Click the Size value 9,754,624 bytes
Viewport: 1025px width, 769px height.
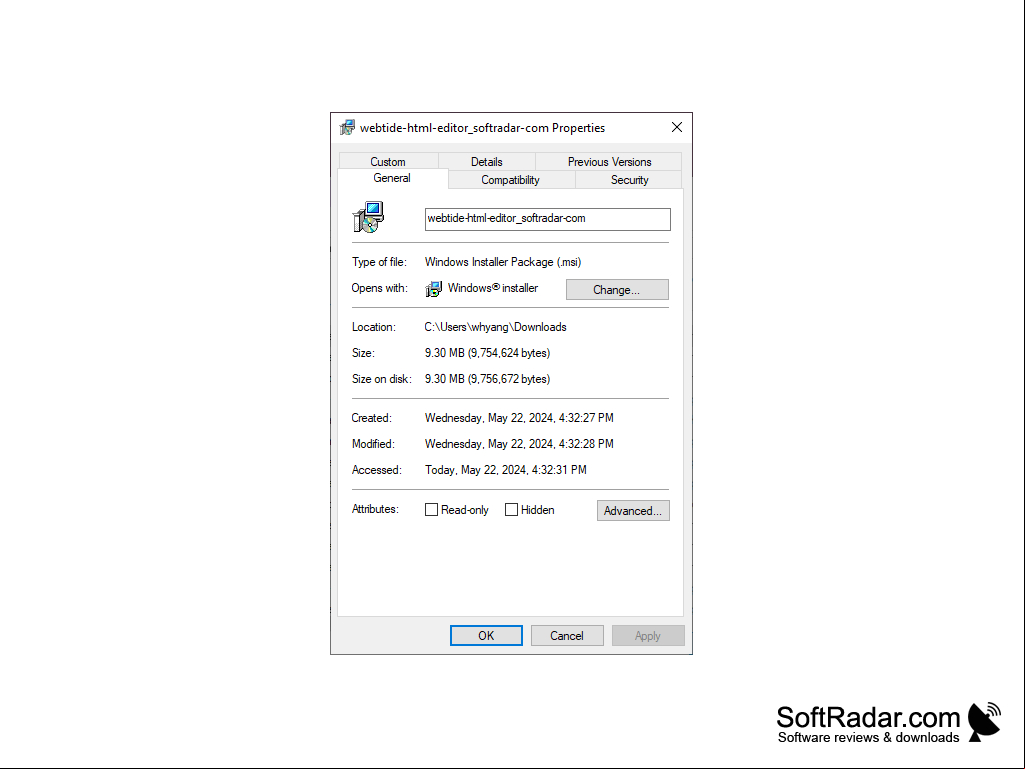pyautogui.click(x=488, y=353)
